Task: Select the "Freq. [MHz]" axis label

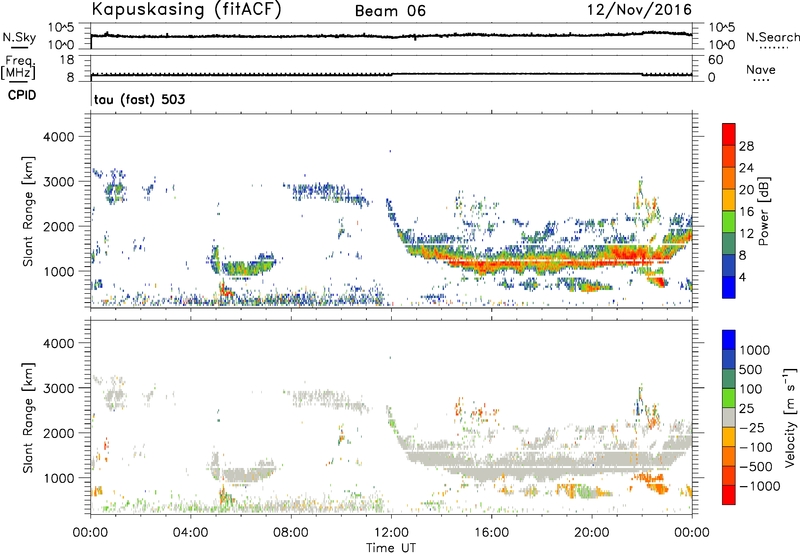Action: pyautogui.click(x=18, y=67)
